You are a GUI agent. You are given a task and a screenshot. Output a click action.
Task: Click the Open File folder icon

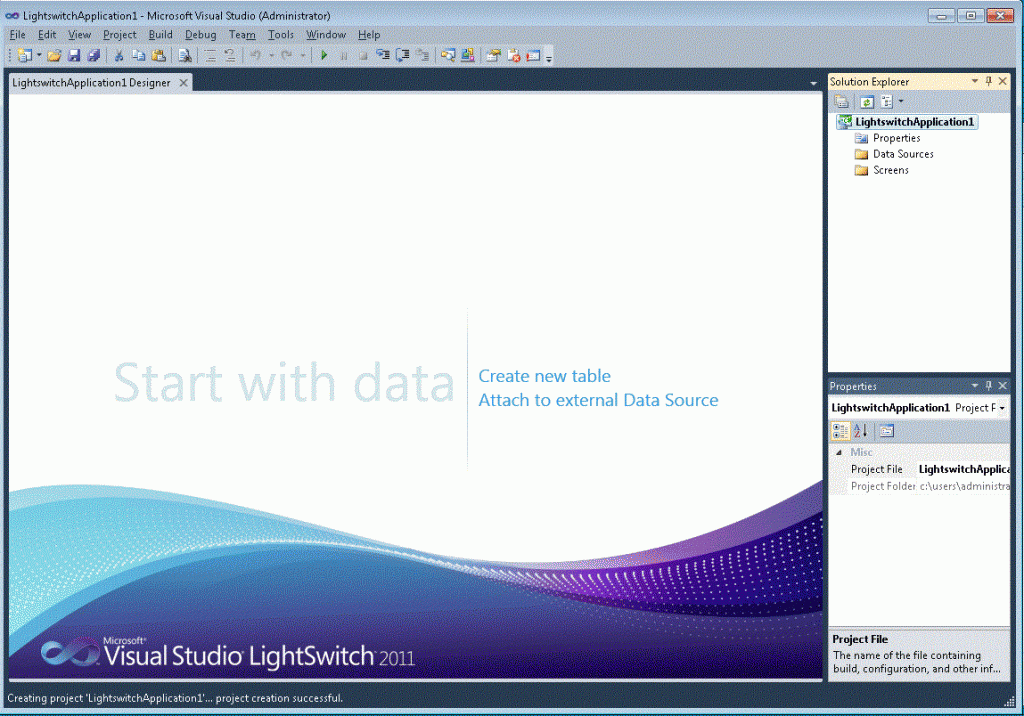click(x=55, y=56)
